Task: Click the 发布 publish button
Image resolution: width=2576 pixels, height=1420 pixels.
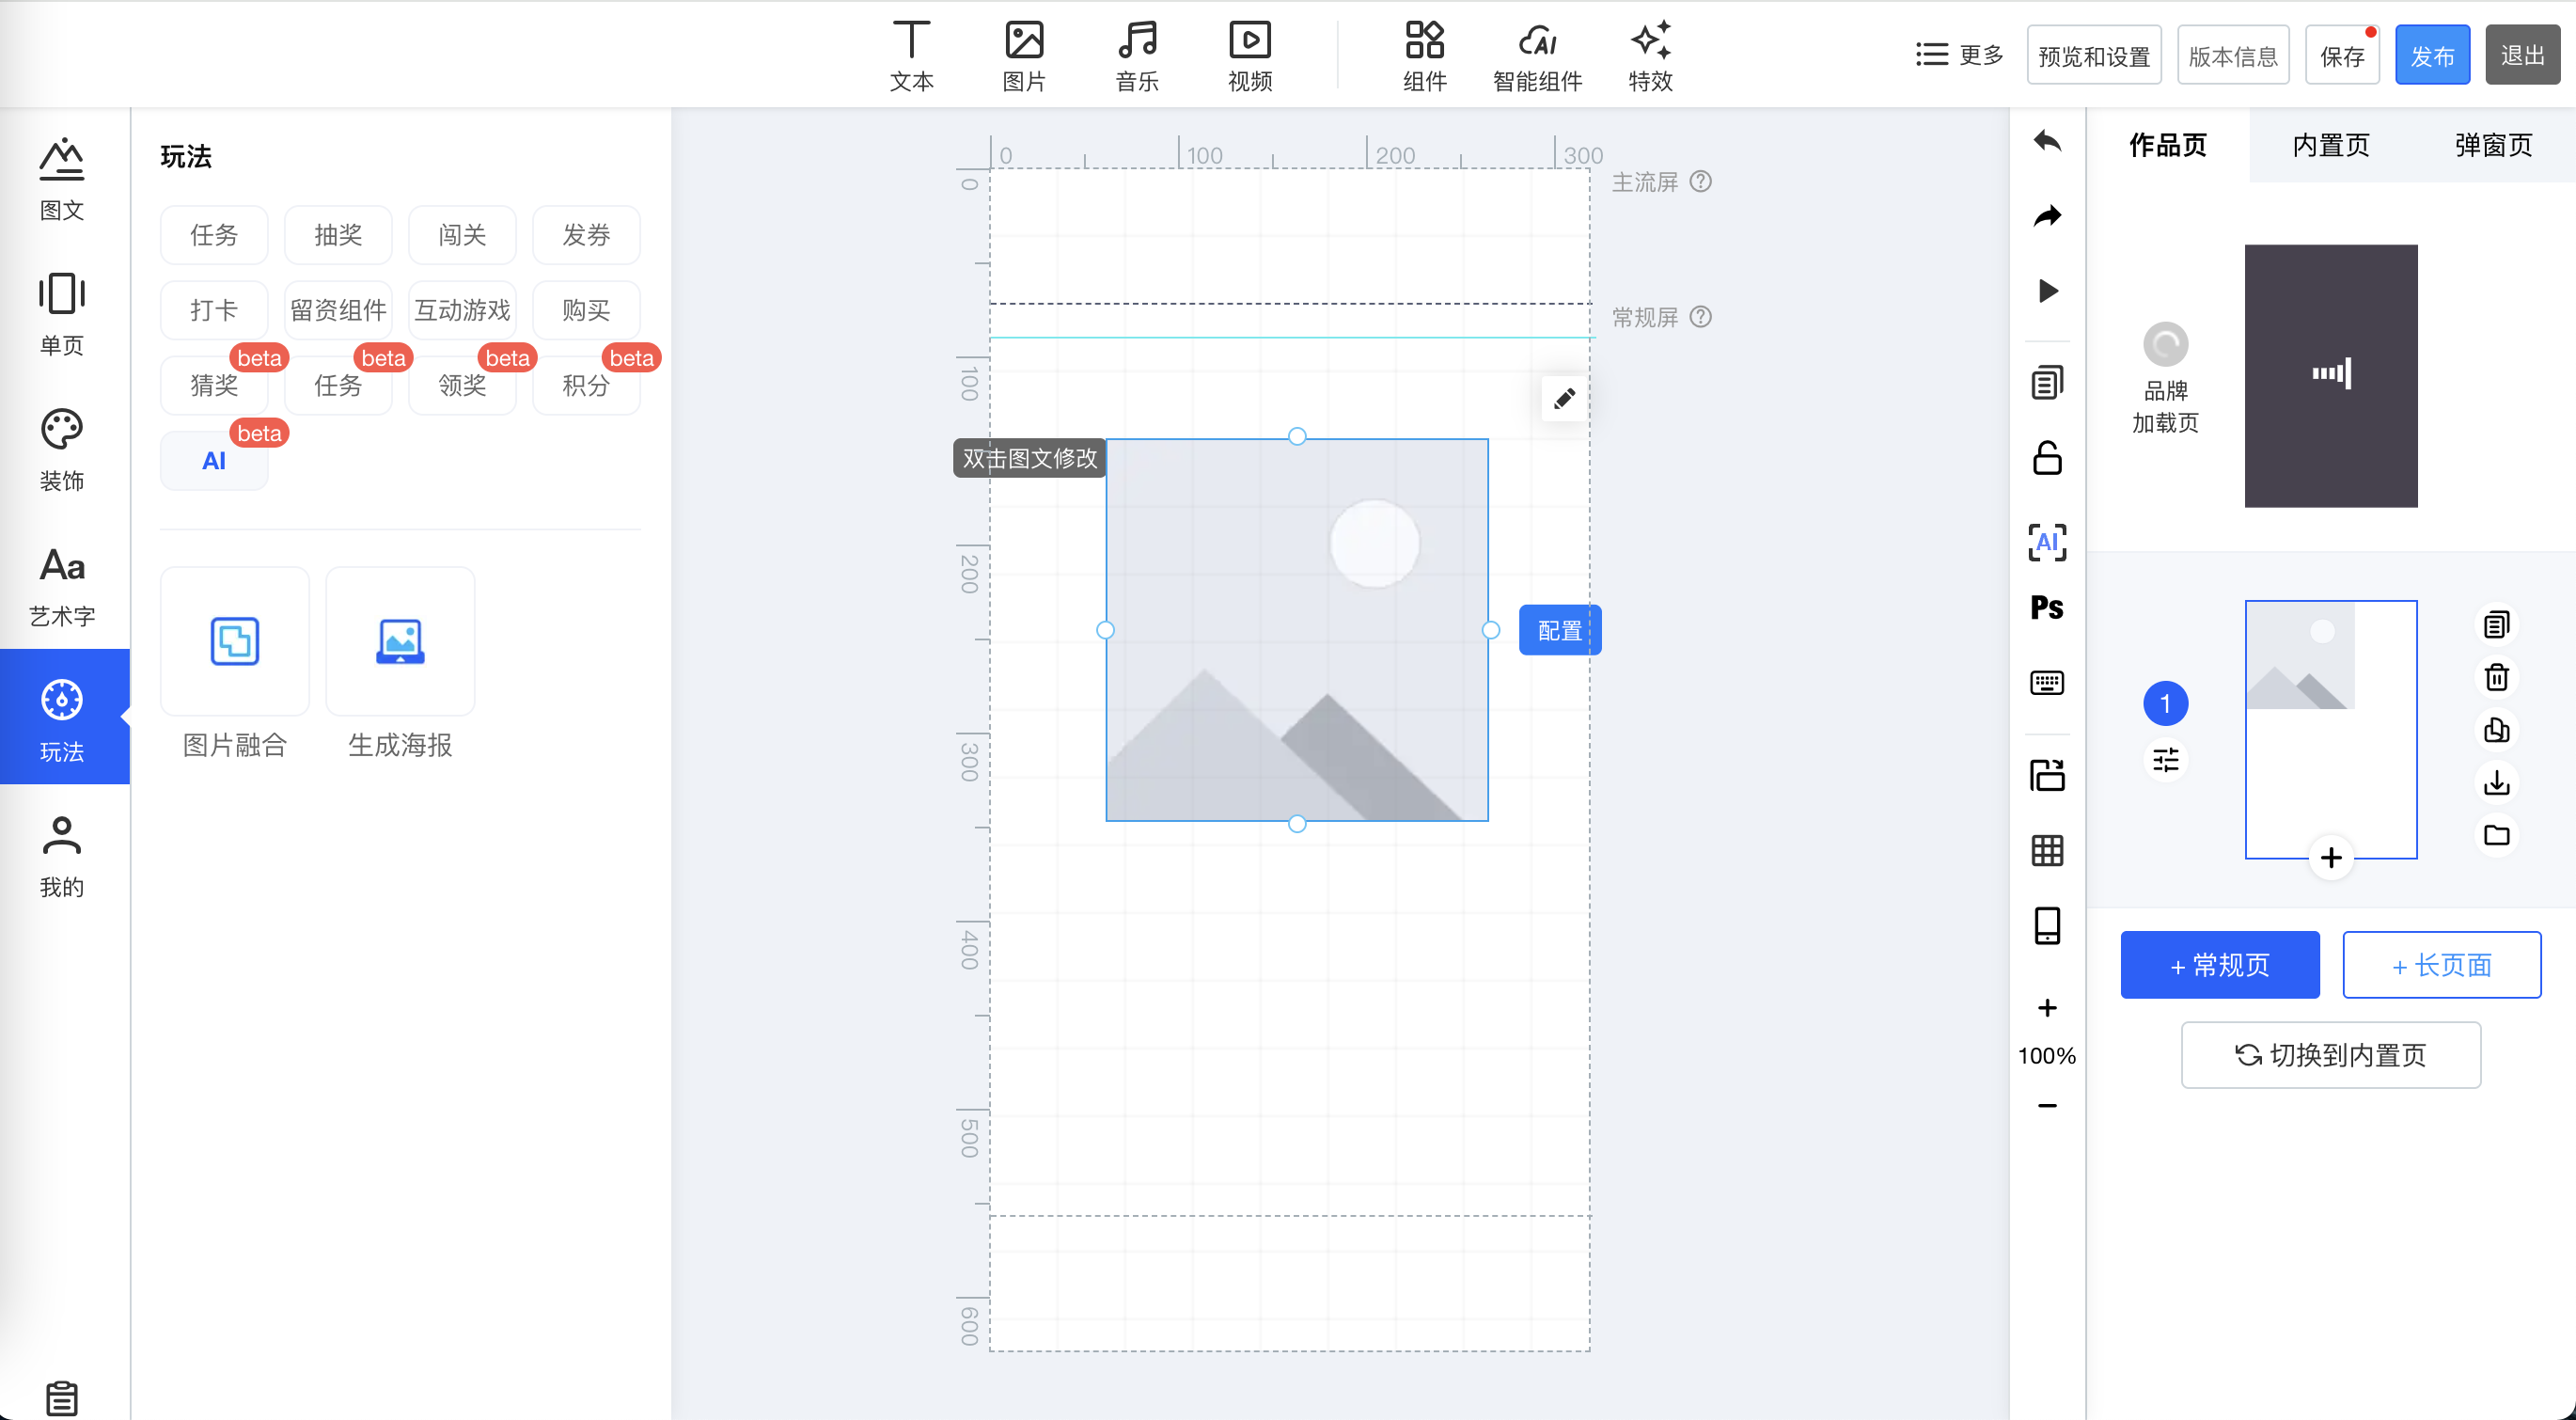Action: coord(2432,56)
